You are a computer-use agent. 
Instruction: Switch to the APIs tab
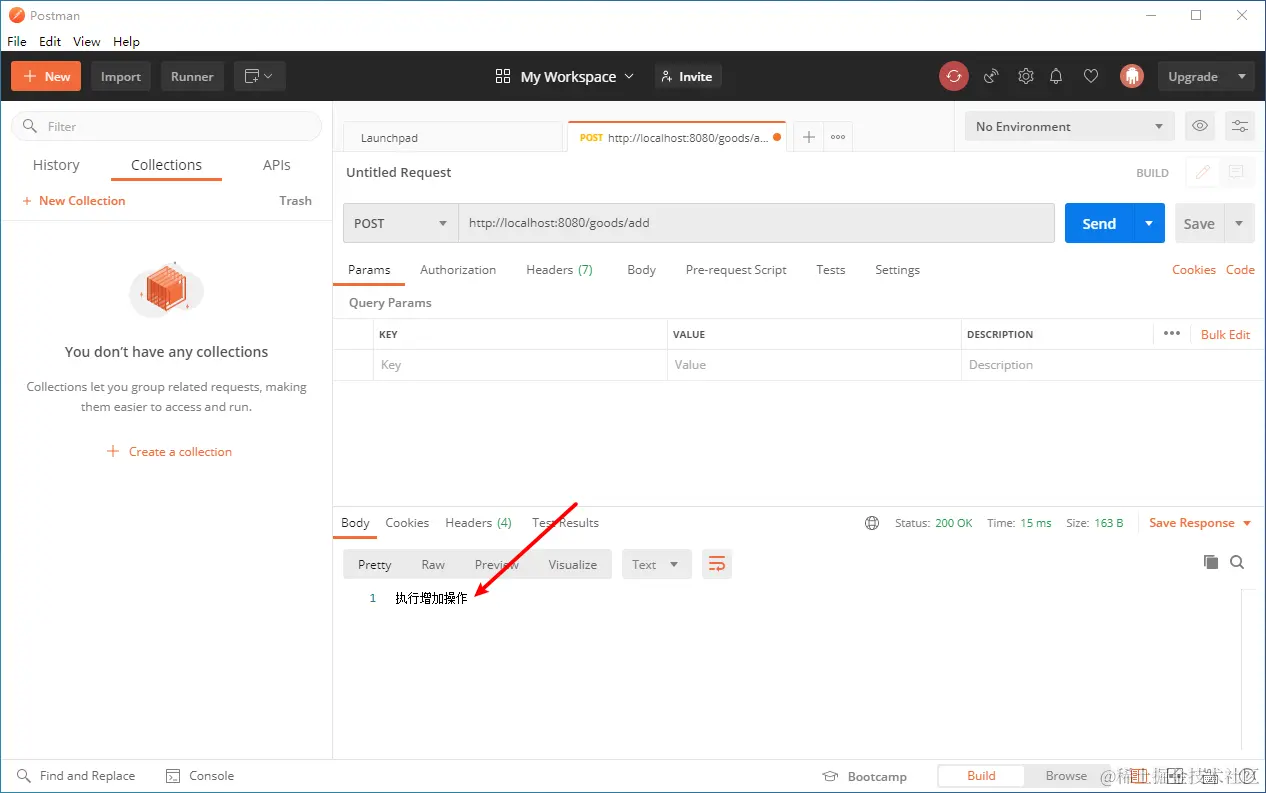coord(277,165)
